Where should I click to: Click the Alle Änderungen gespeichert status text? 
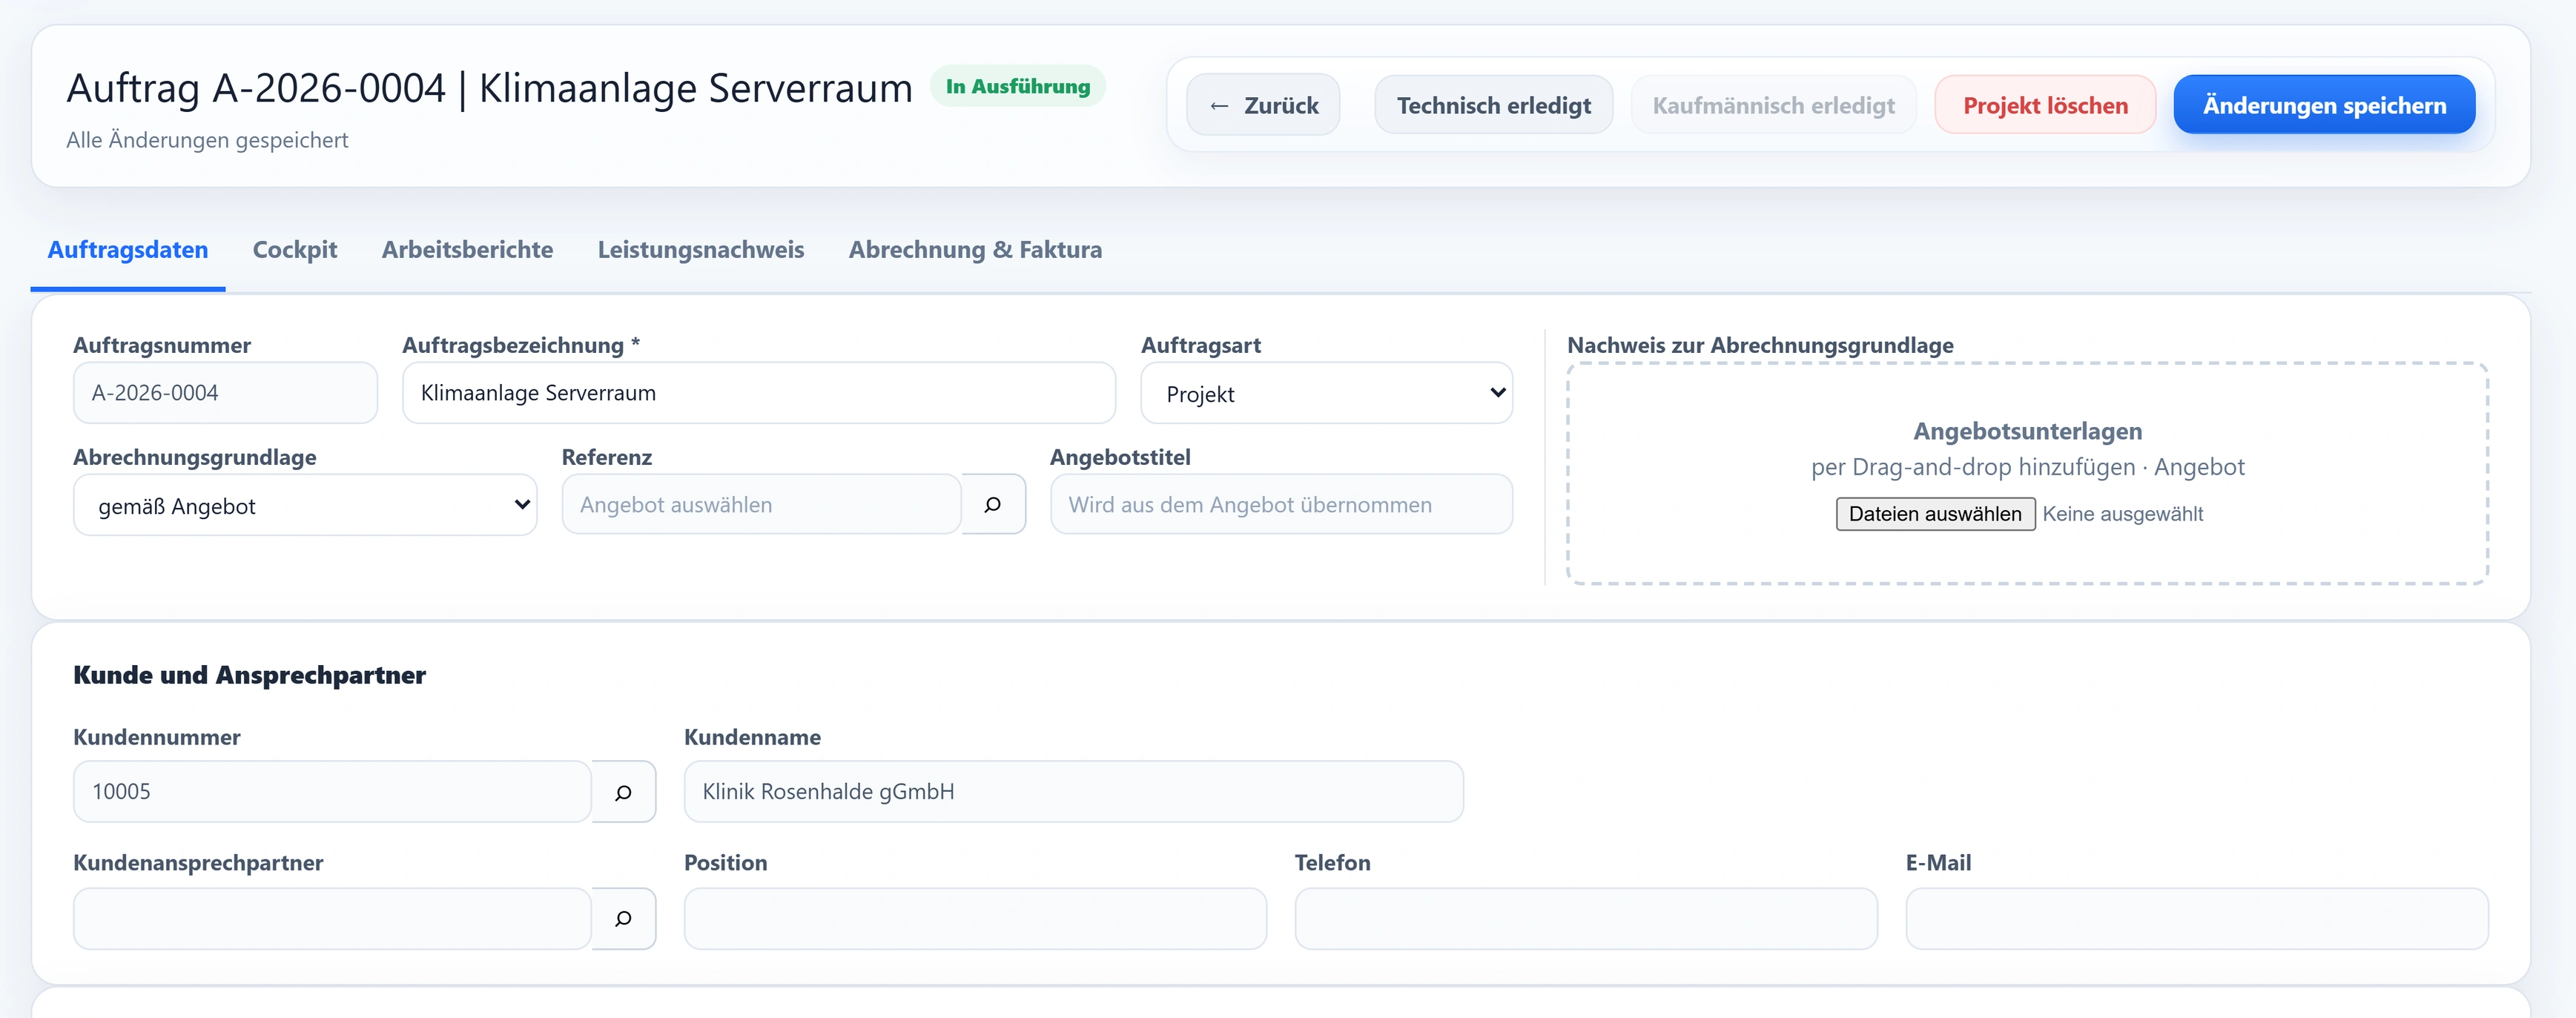[x=207, y=140]
